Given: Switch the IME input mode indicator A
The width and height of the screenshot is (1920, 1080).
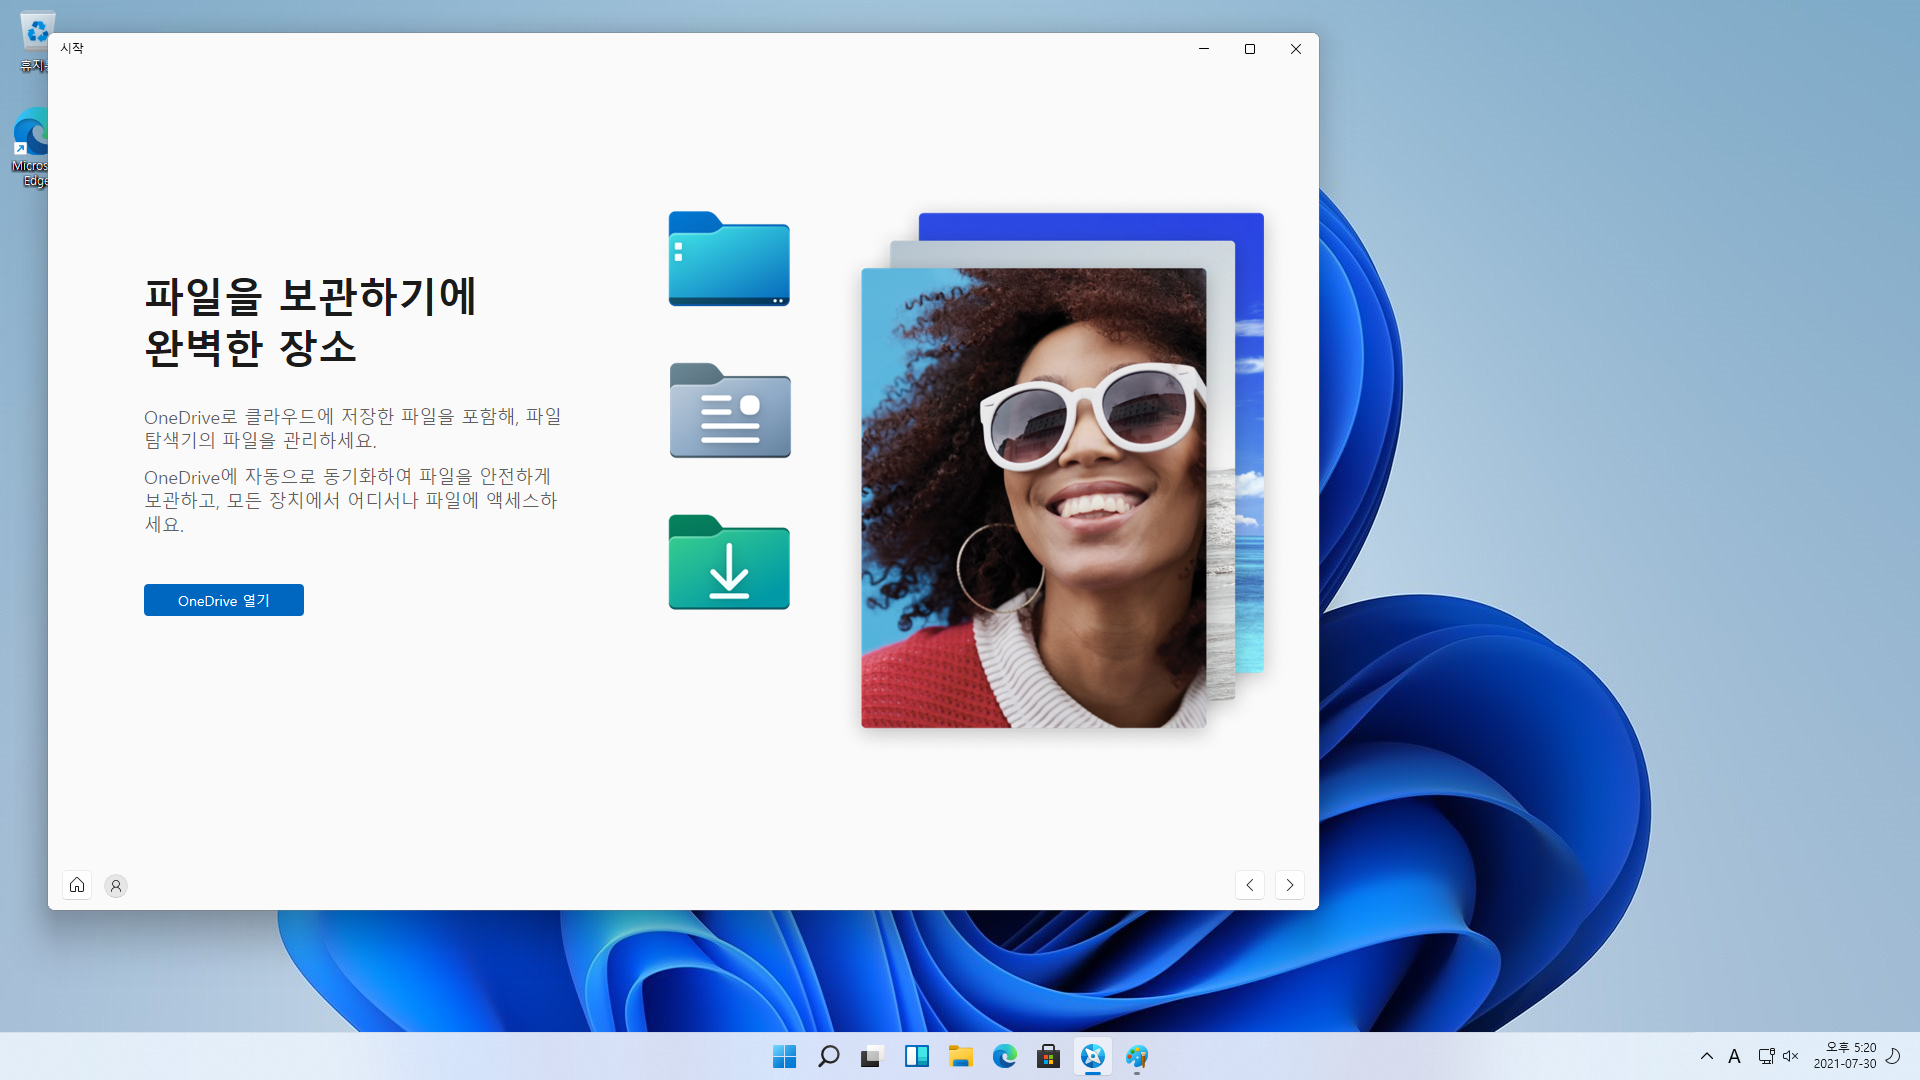Looking at the screenshot, I should [1735, 1056].
